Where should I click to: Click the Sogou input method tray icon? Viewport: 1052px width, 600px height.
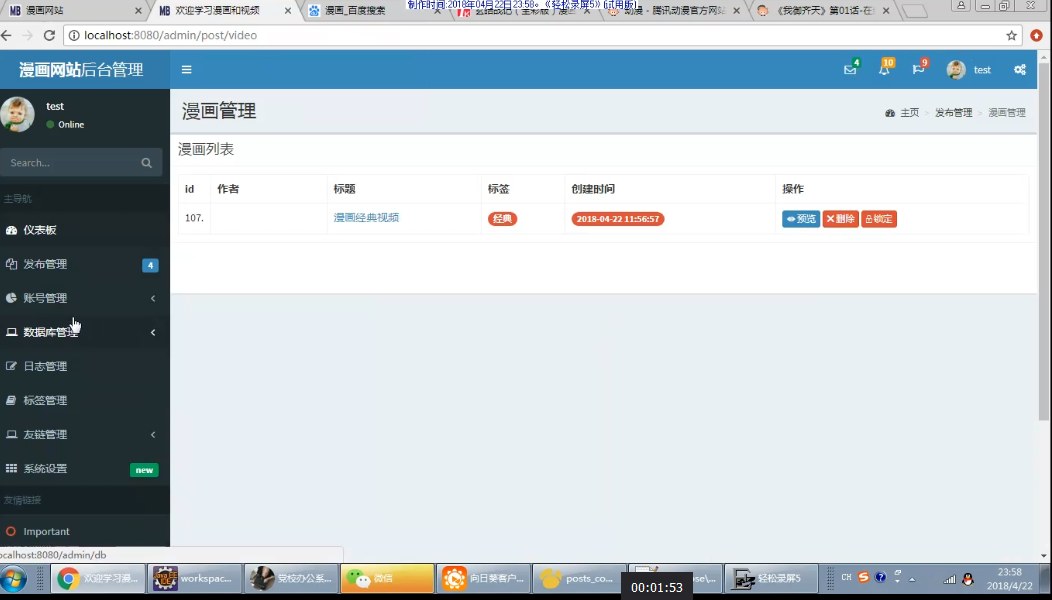coord(863,577)
